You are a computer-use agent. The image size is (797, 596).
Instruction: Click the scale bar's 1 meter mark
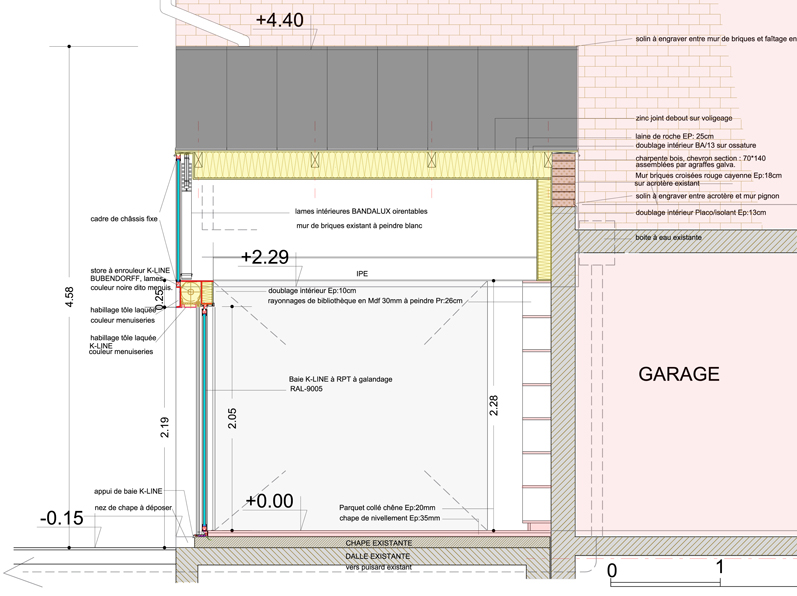point(720,566)
